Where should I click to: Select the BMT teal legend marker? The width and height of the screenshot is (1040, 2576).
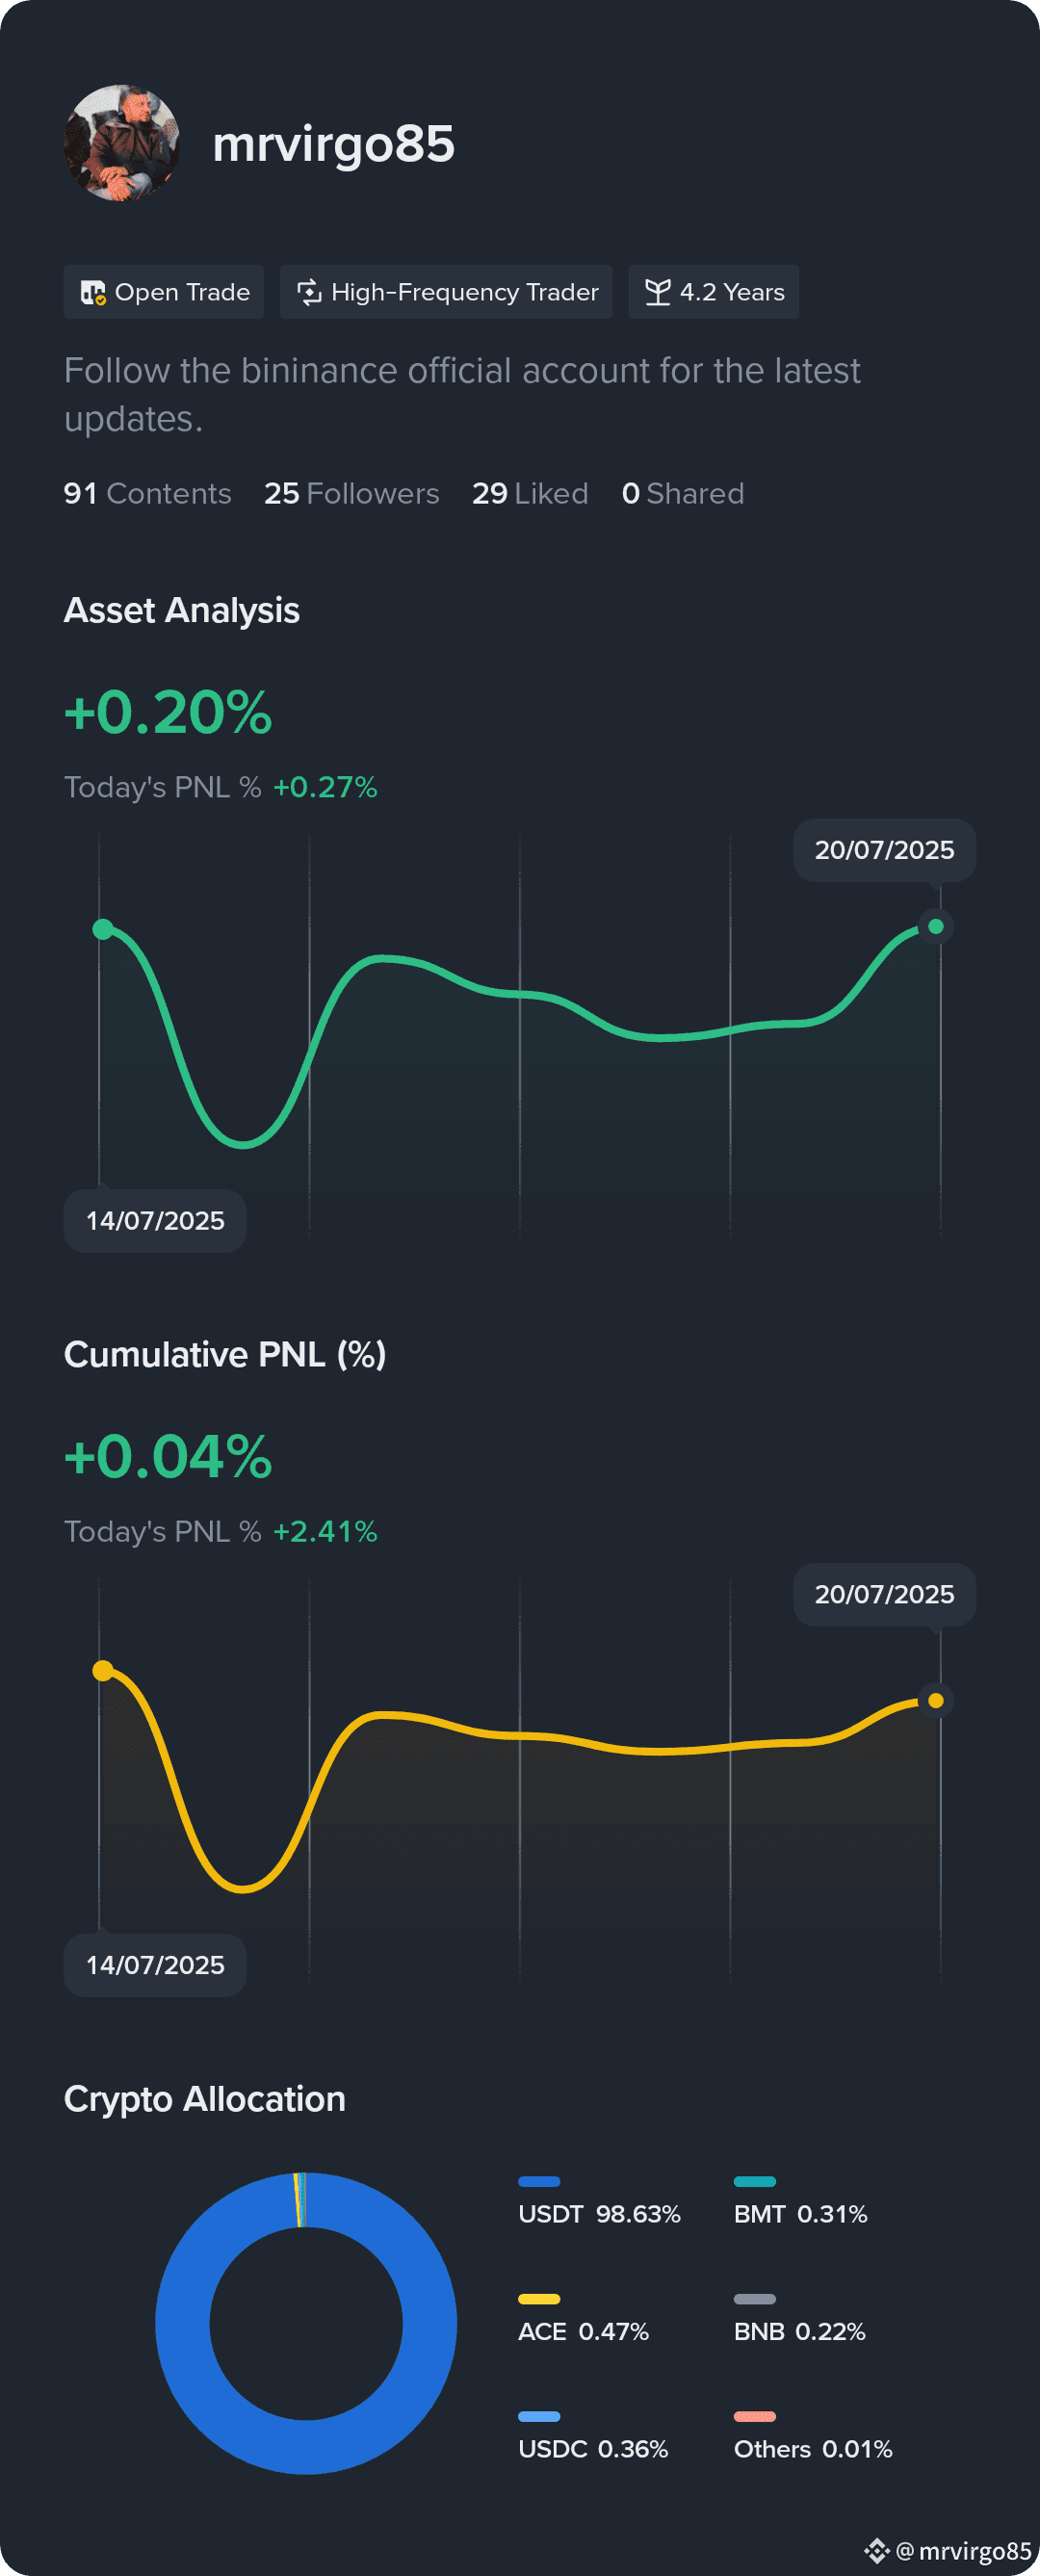755,2182
